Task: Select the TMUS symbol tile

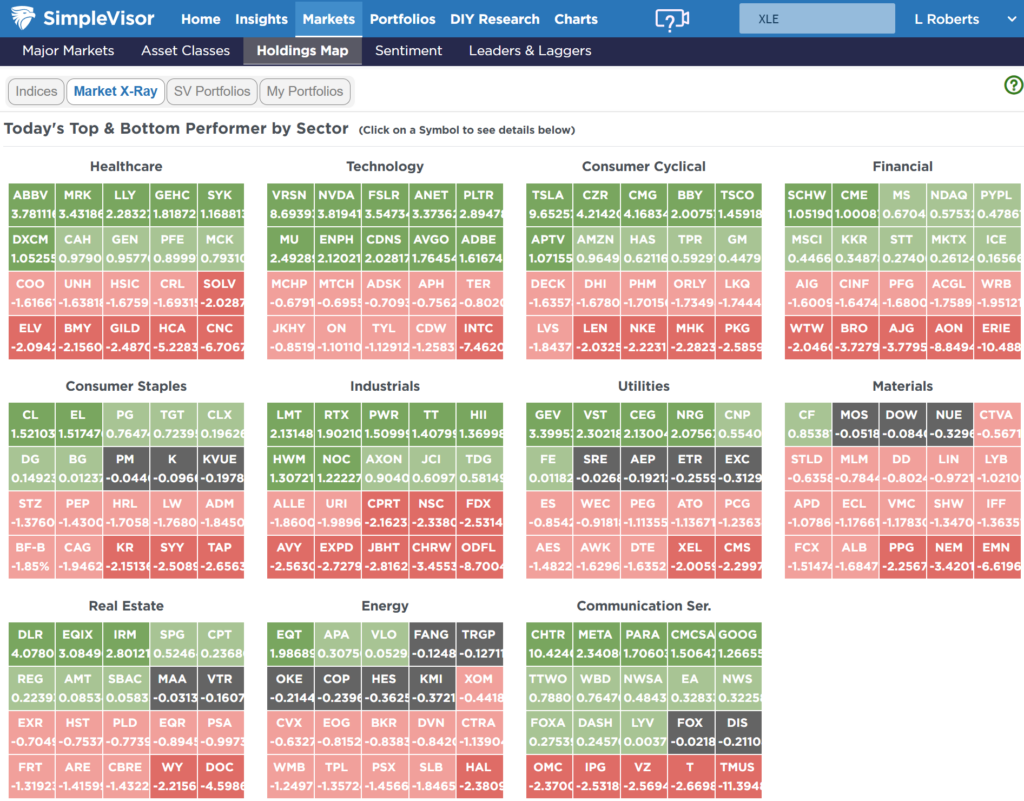Action: click(x=737, y=777)
